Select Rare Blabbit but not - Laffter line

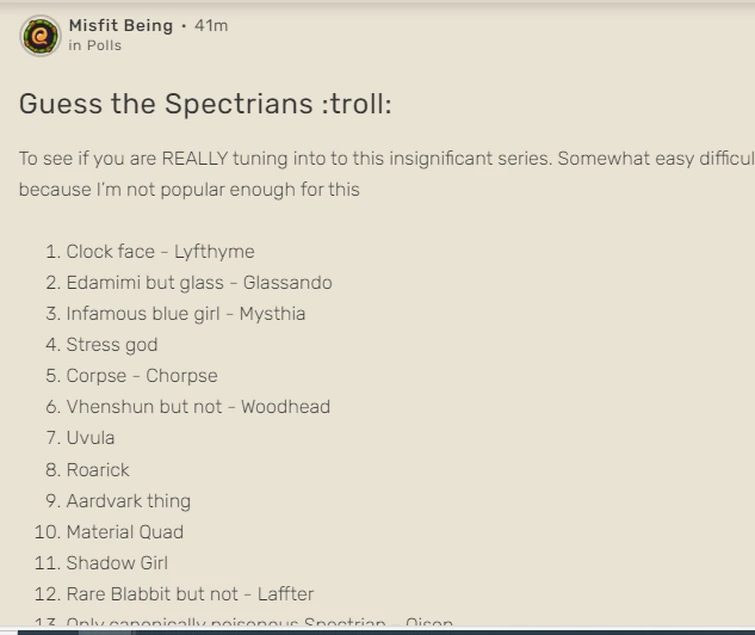point(190,593)
